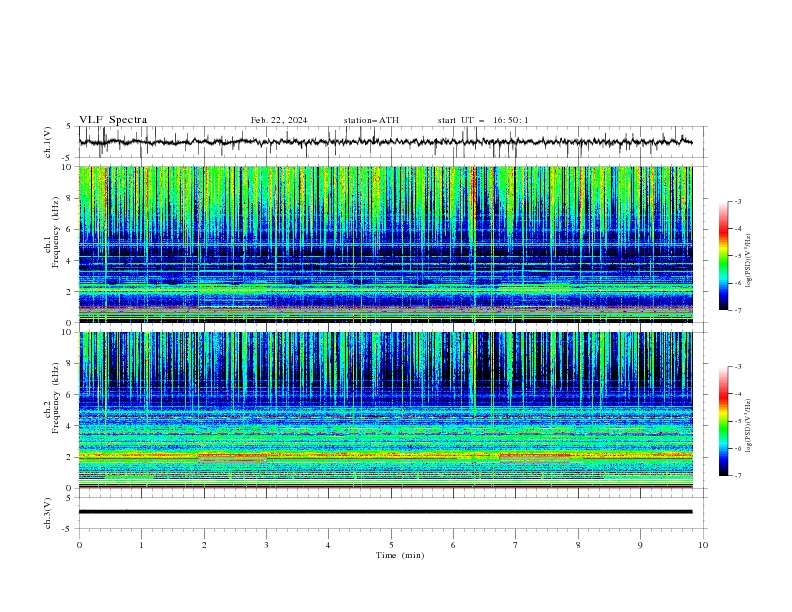
Task: Click the lower "log(PSD)(V²/Hz)" colorbar label
Action: (749, 425)
